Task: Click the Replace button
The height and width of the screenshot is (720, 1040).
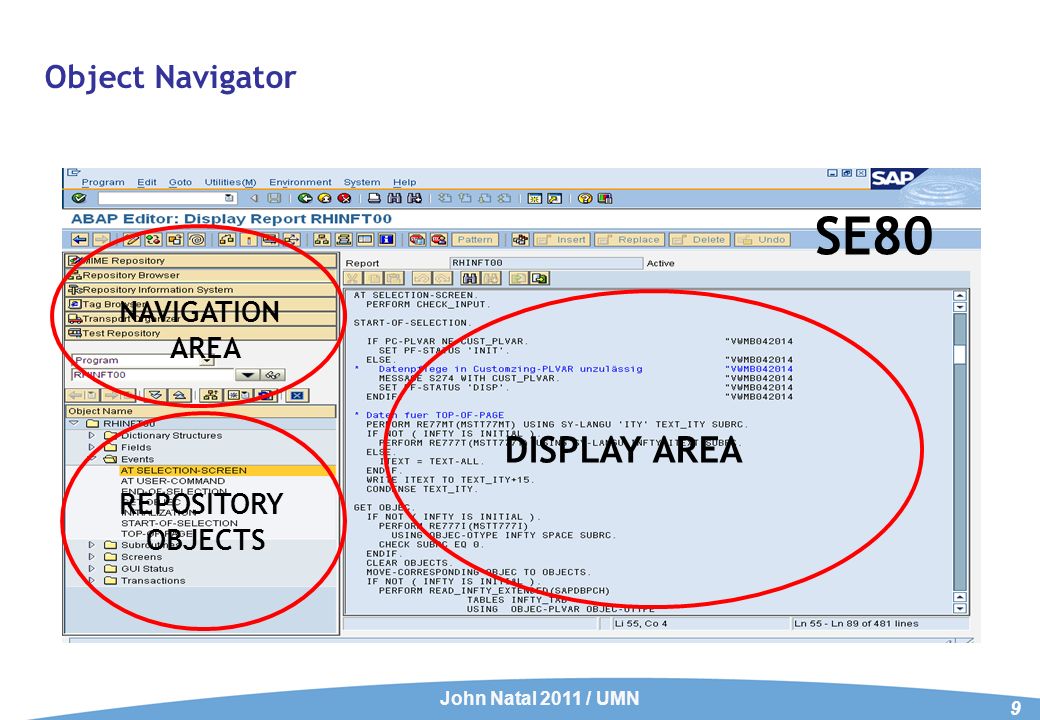Action: [629, 239]
